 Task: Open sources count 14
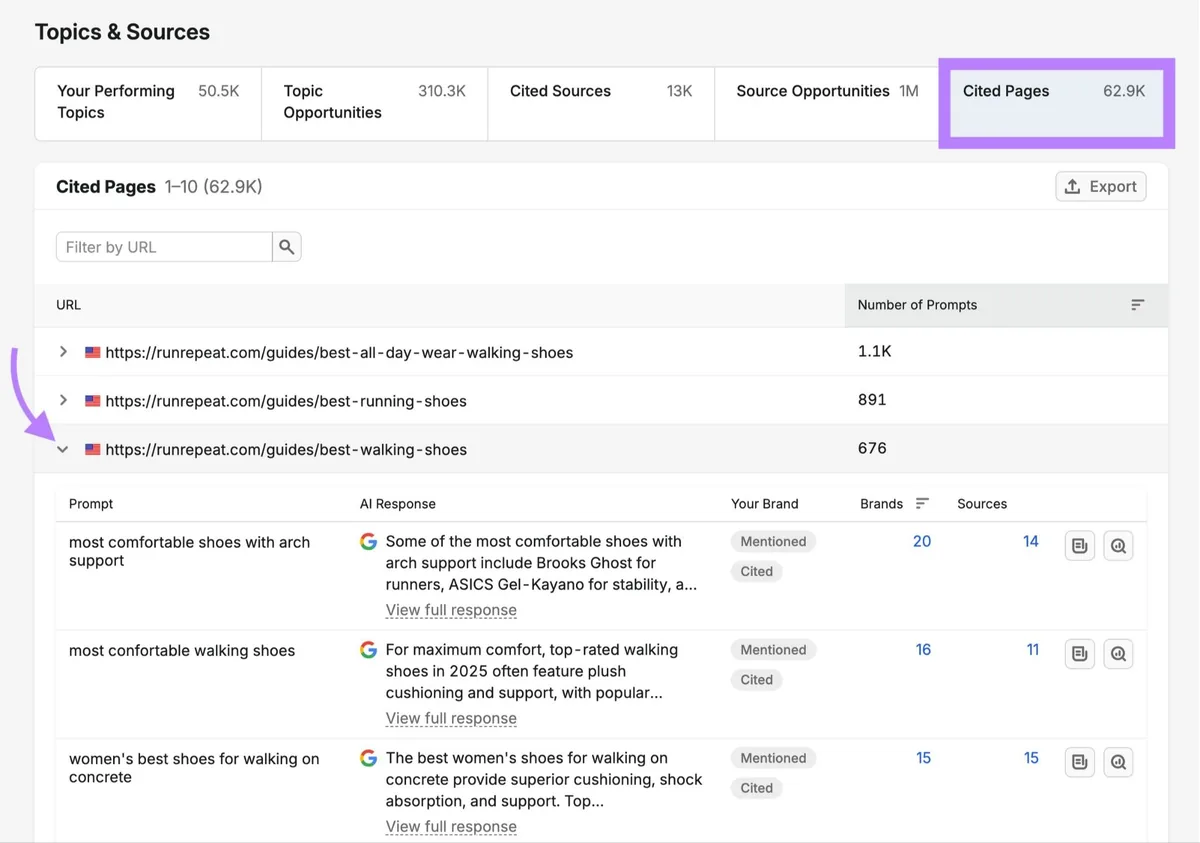[x=1031, y=541]
